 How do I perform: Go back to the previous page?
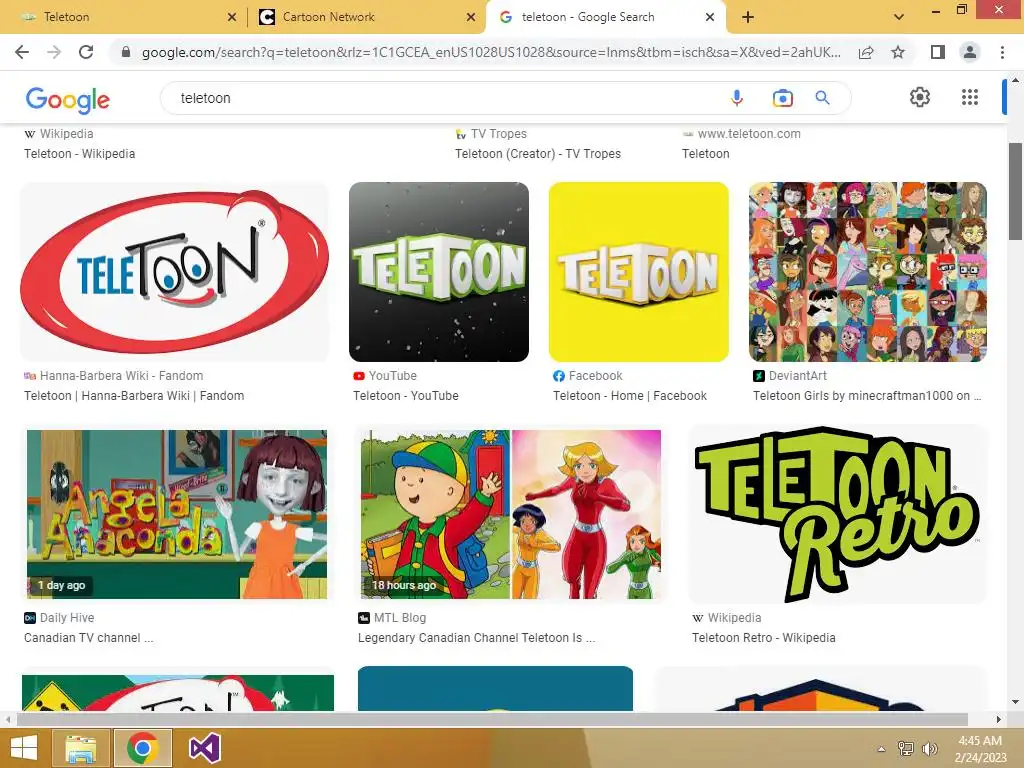point(22,52)
